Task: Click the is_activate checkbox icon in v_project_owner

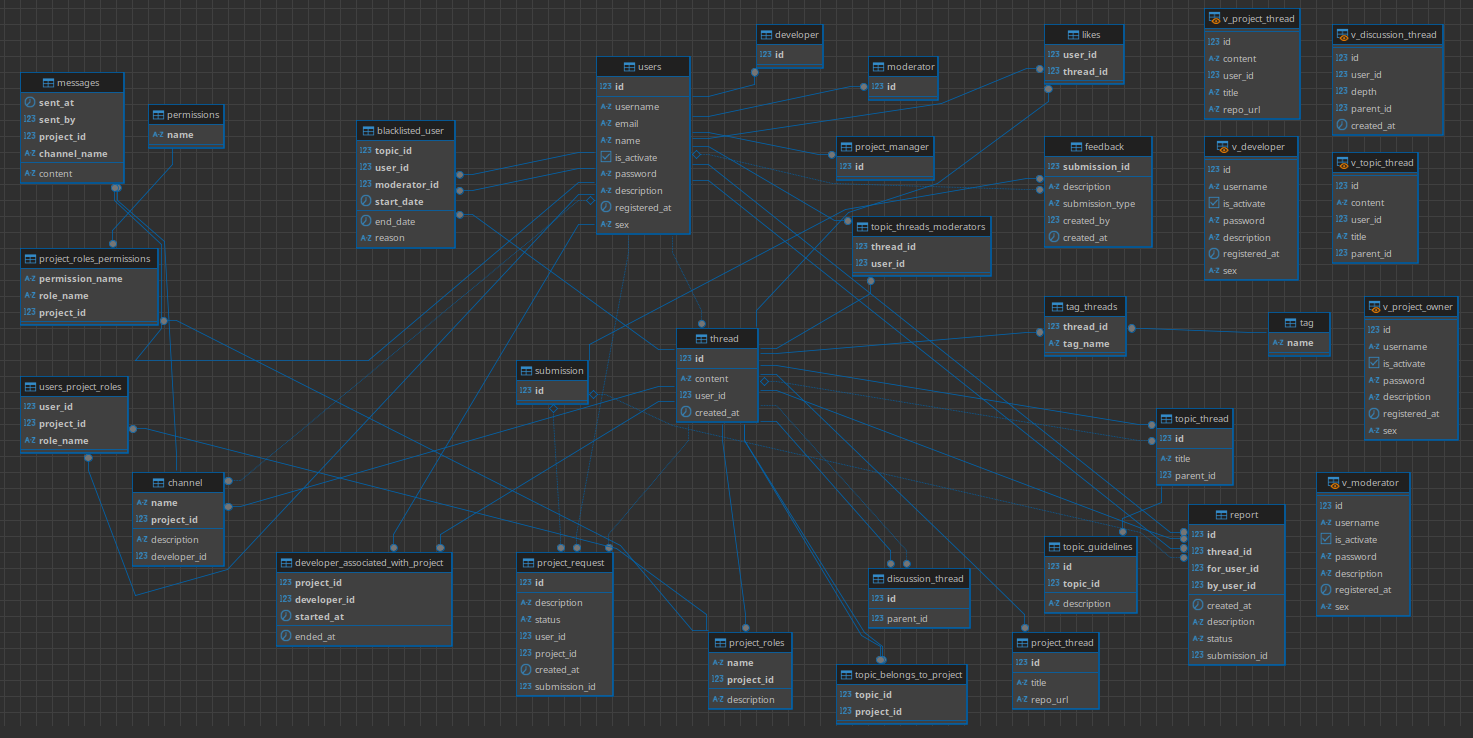Action: pyautogui.click(x=1373, y=364)
